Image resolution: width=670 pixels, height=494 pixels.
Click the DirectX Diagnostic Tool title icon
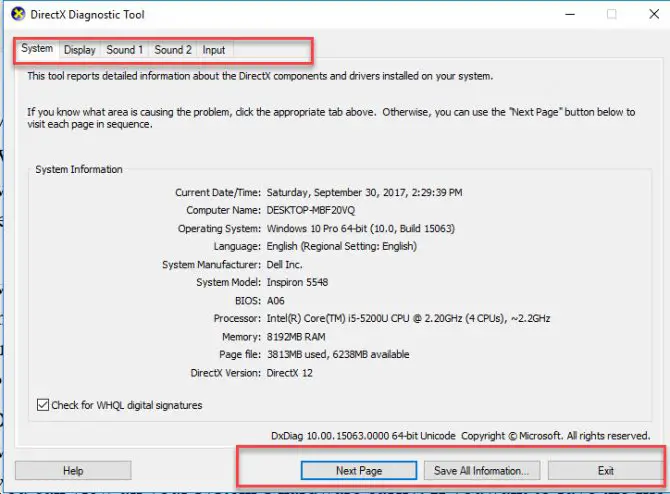point(18,14)
